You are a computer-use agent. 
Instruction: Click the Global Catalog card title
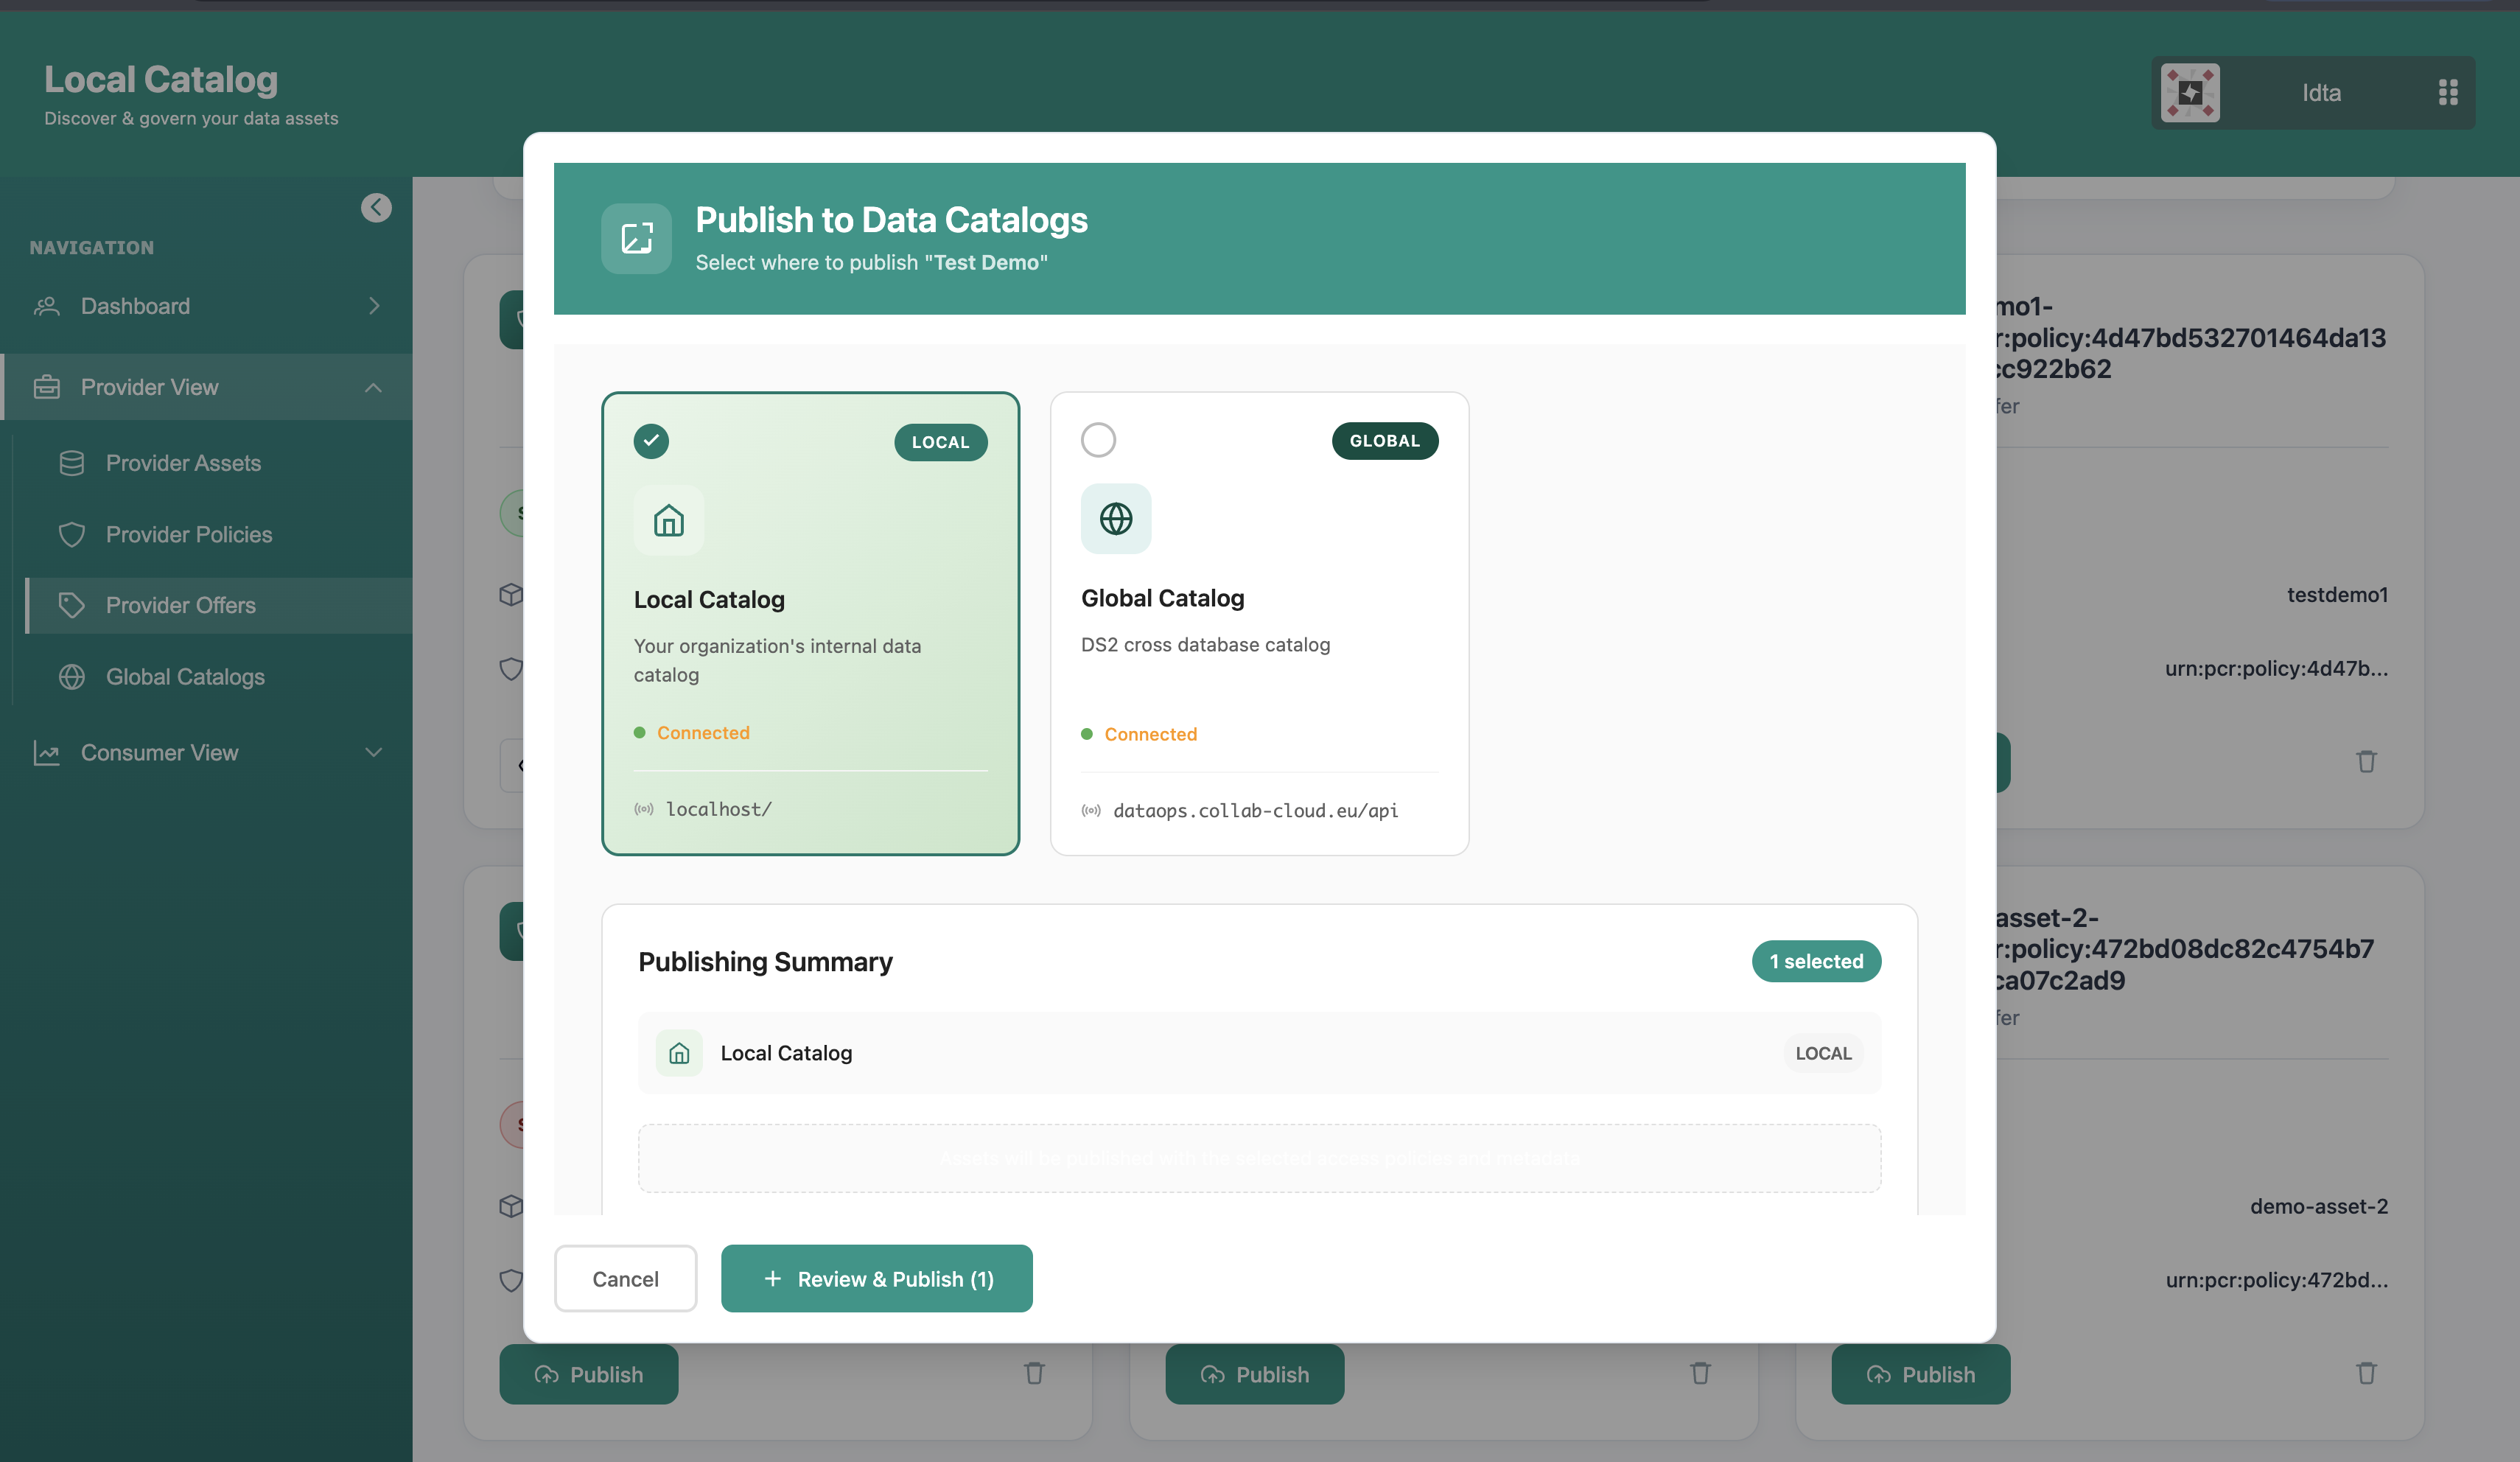[x=1162, y=598]
